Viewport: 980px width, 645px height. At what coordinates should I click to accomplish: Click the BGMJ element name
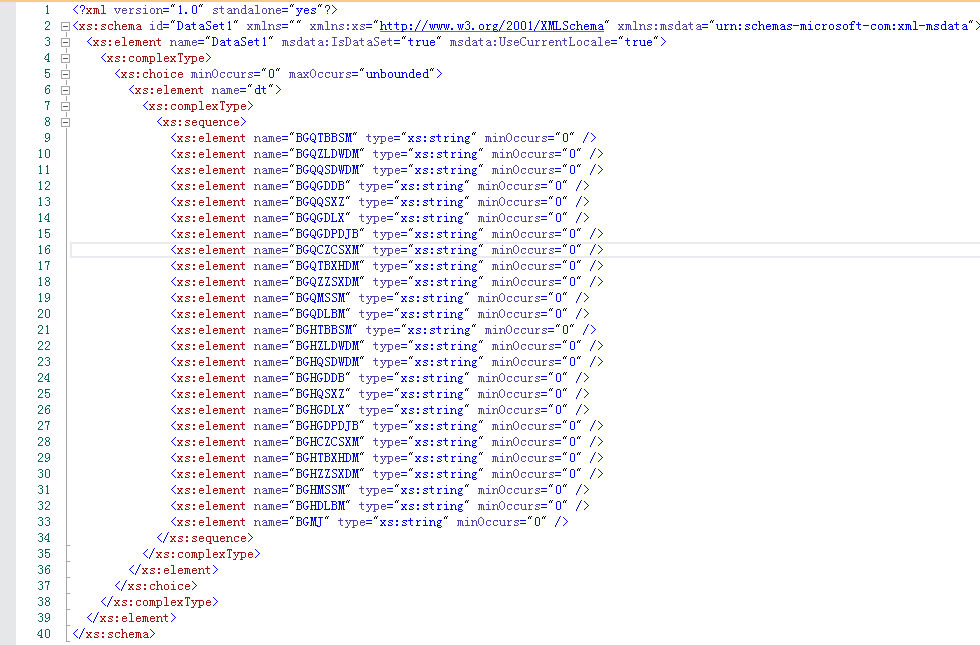pos(309,522)
